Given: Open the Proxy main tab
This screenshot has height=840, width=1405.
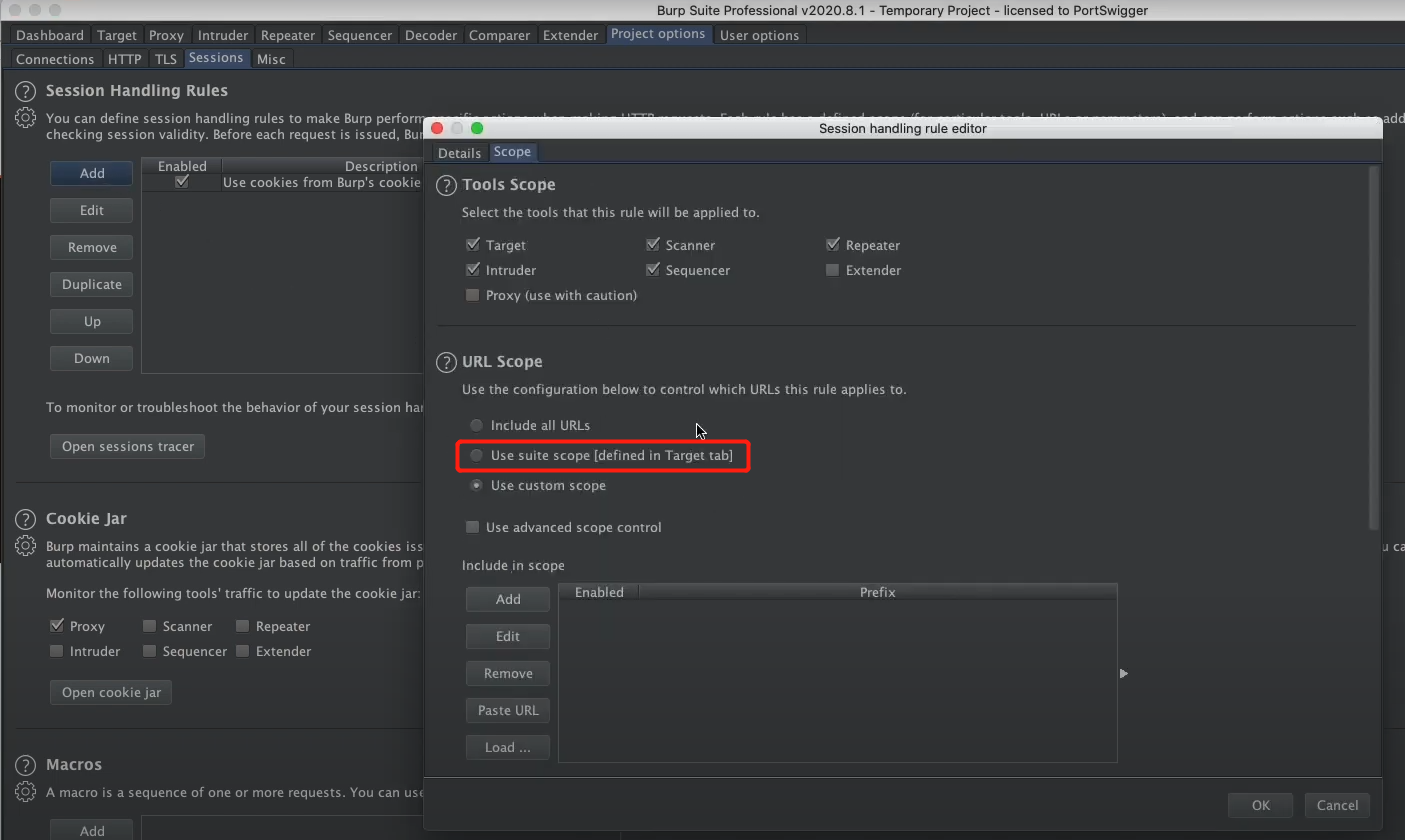Looking at the screenshot, I should click(166, 35).
